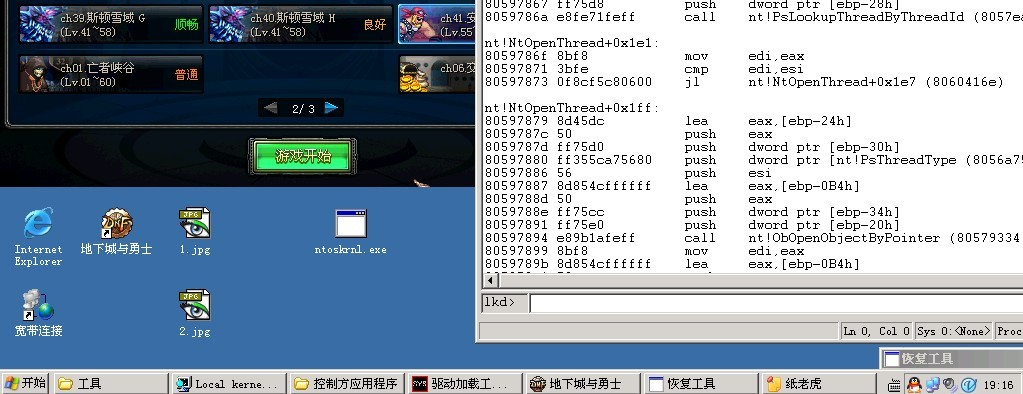Screen dimensions: 1023x394
Task: Click the 2/3 page indicator
Action: coord(303,108)
